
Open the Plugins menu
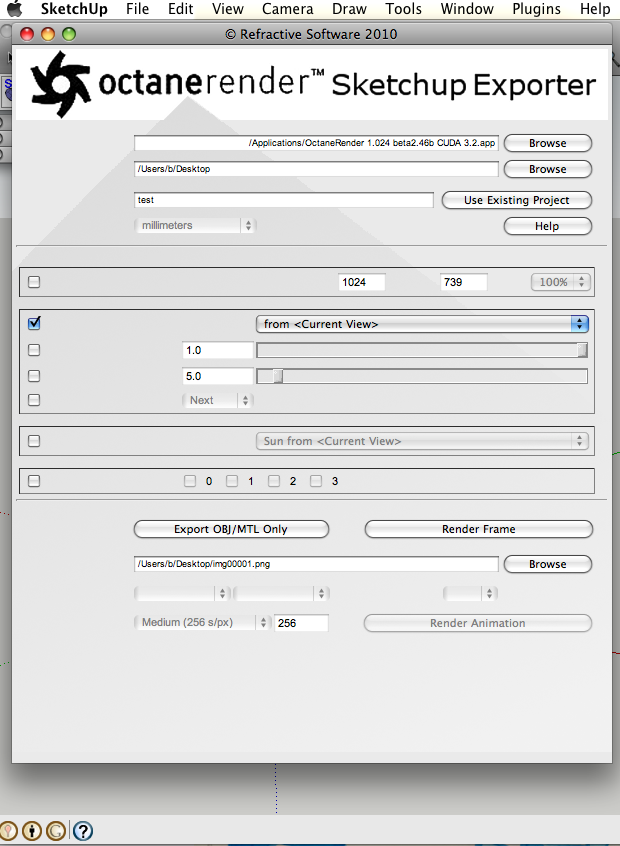point(536,9)
